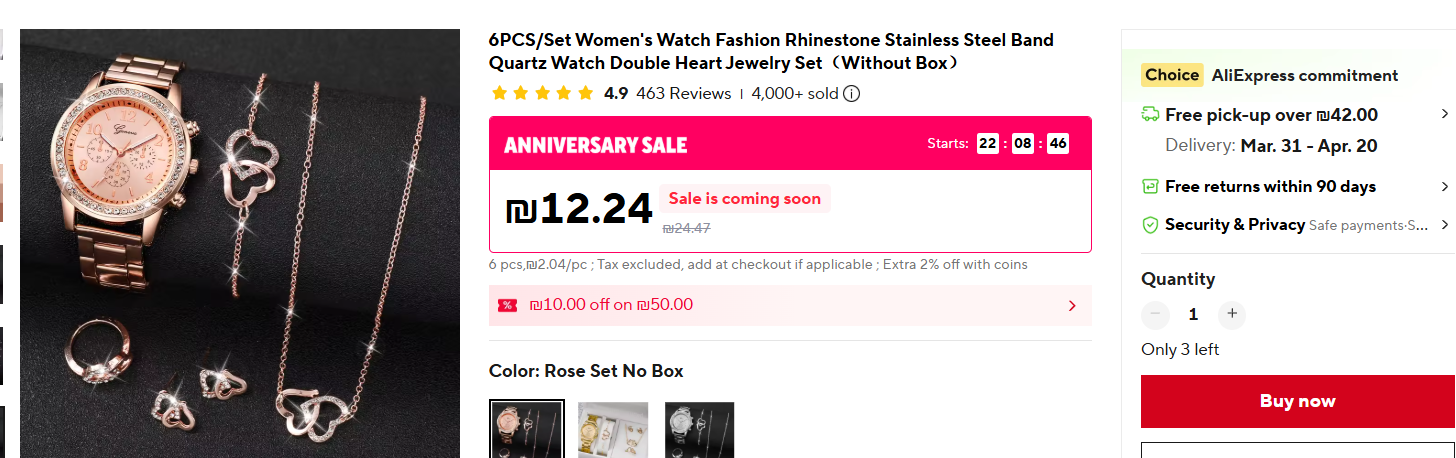Click the star rating icons
This screenshot has height=458, width=1456.
[542, 94]
